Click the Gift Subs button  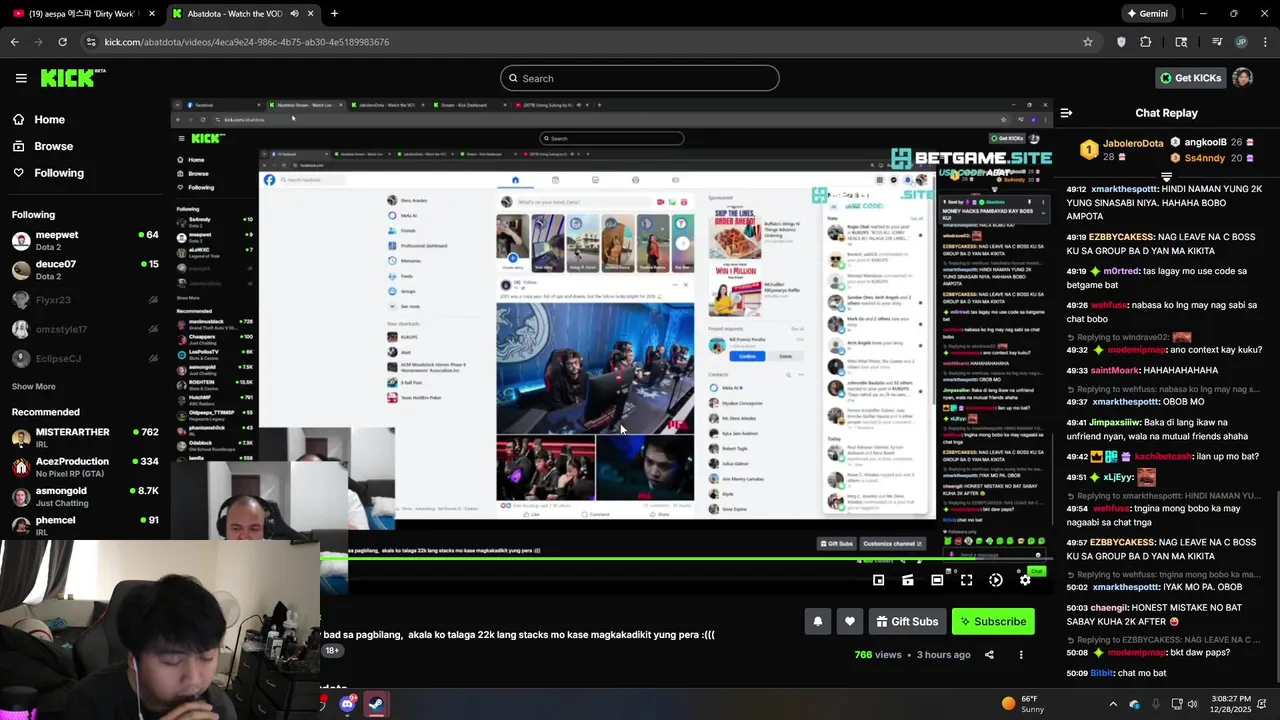click(x=908, y=622)
